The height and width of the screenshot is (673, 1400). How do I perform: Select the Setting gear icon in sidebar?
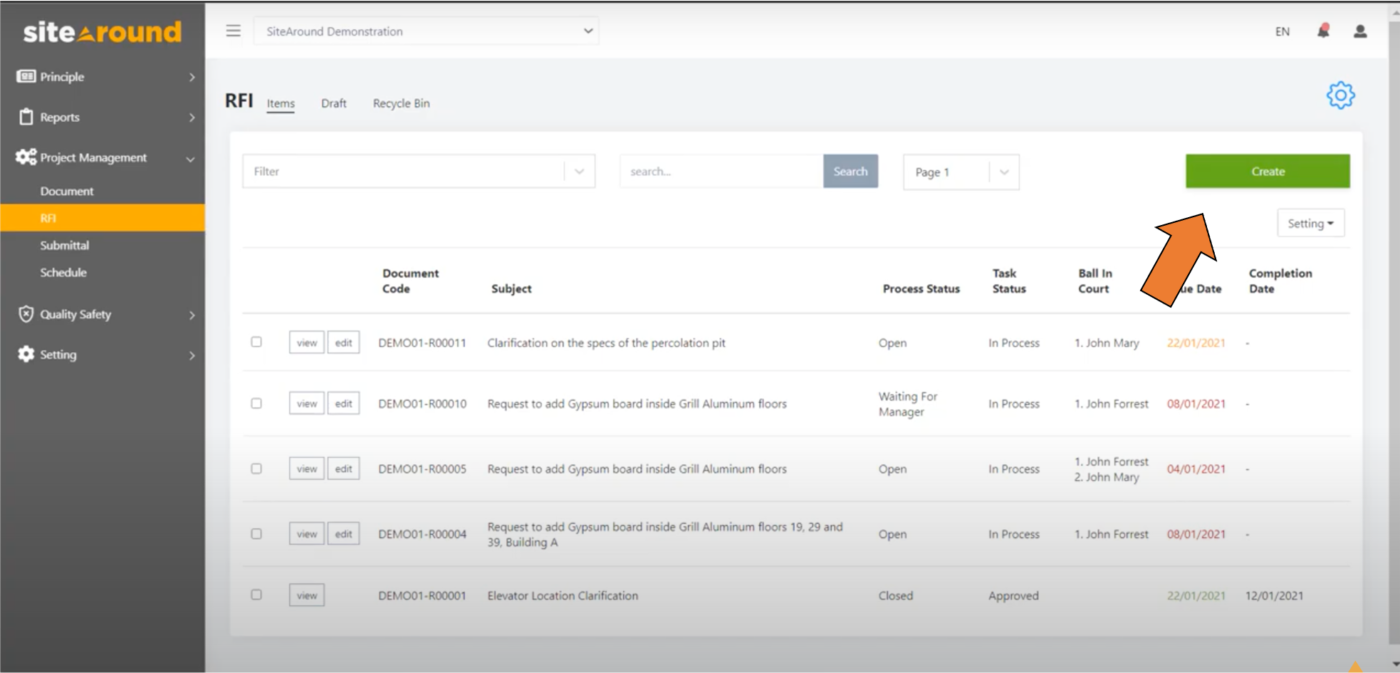28,354
